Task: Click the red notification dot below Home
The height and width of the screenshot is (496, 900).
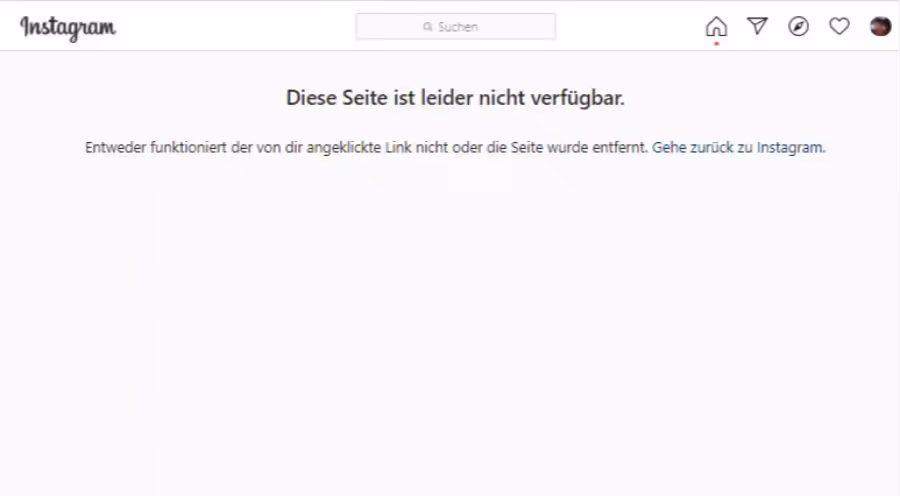Action: click(x=716, y=44)
